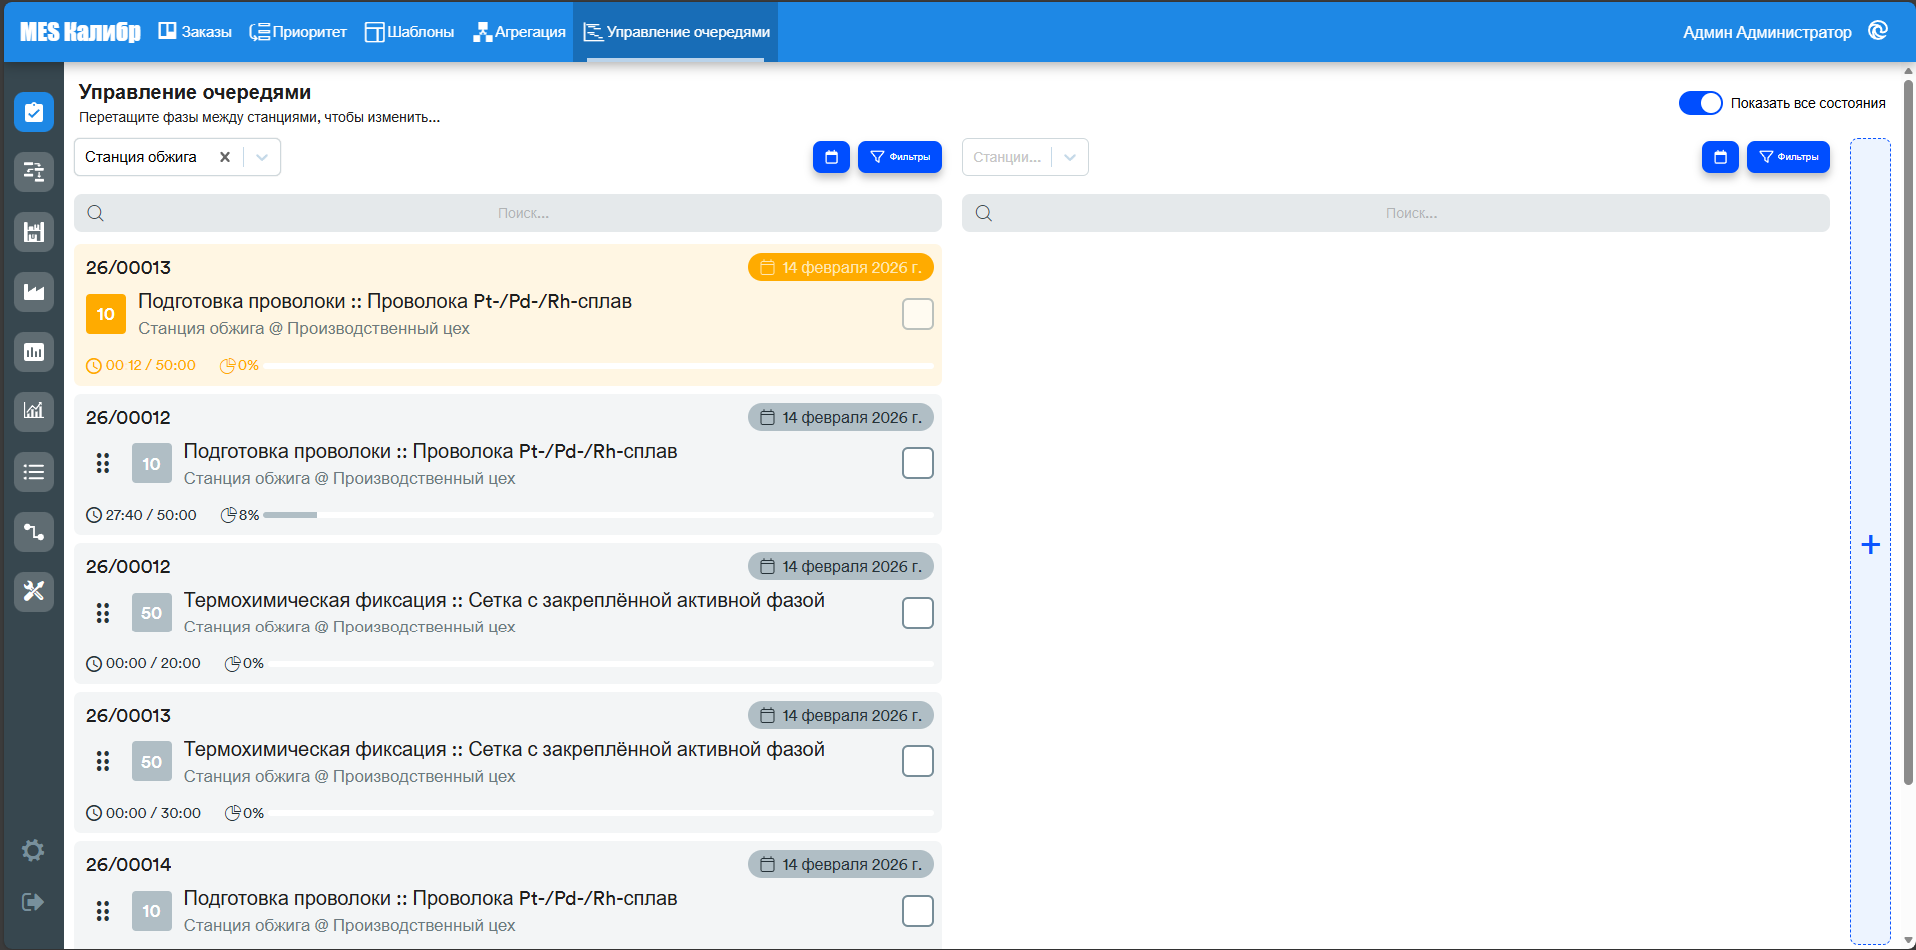Click the 0% progress bar of highlighted 26/00013
This screenshot has width=1916, height=950.
[598, 366]
